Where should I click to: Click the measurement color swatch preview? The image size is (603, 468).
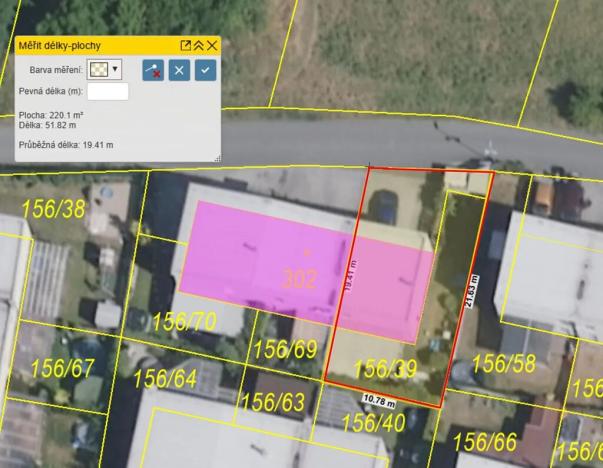coord(99,70)
